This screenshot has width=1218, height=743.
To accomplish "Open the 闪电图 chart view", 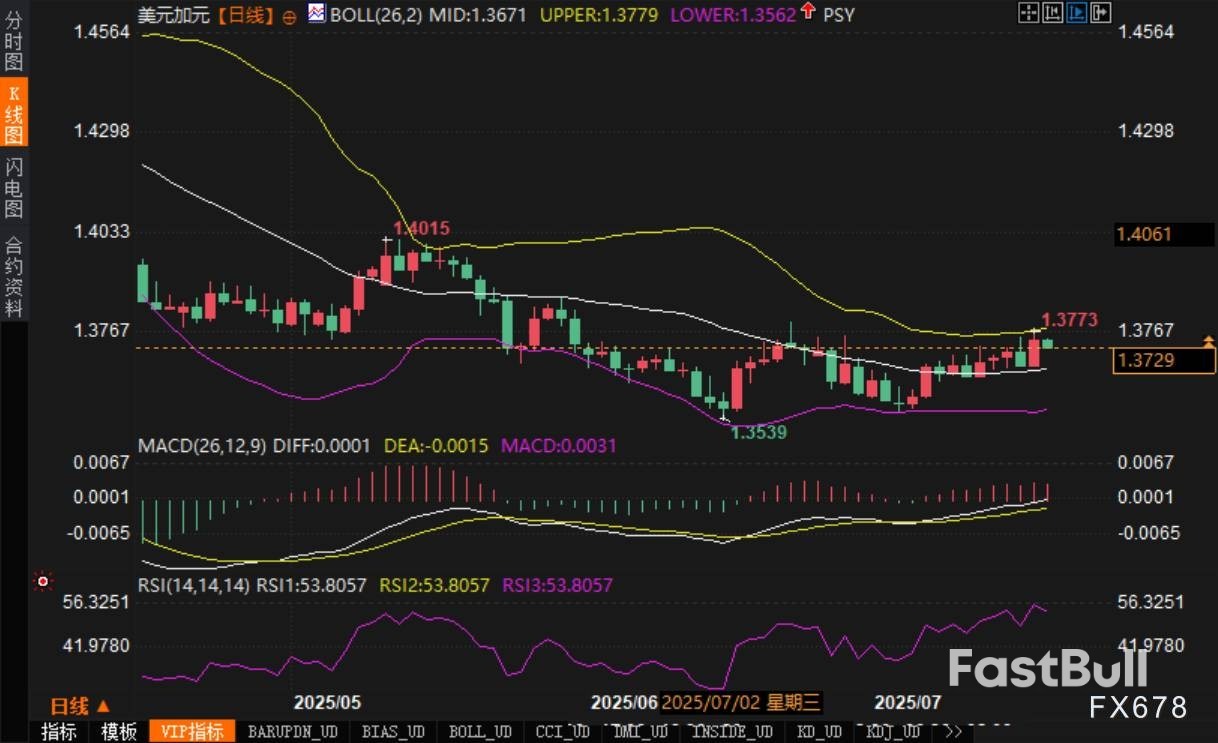I will pos(14,187).
